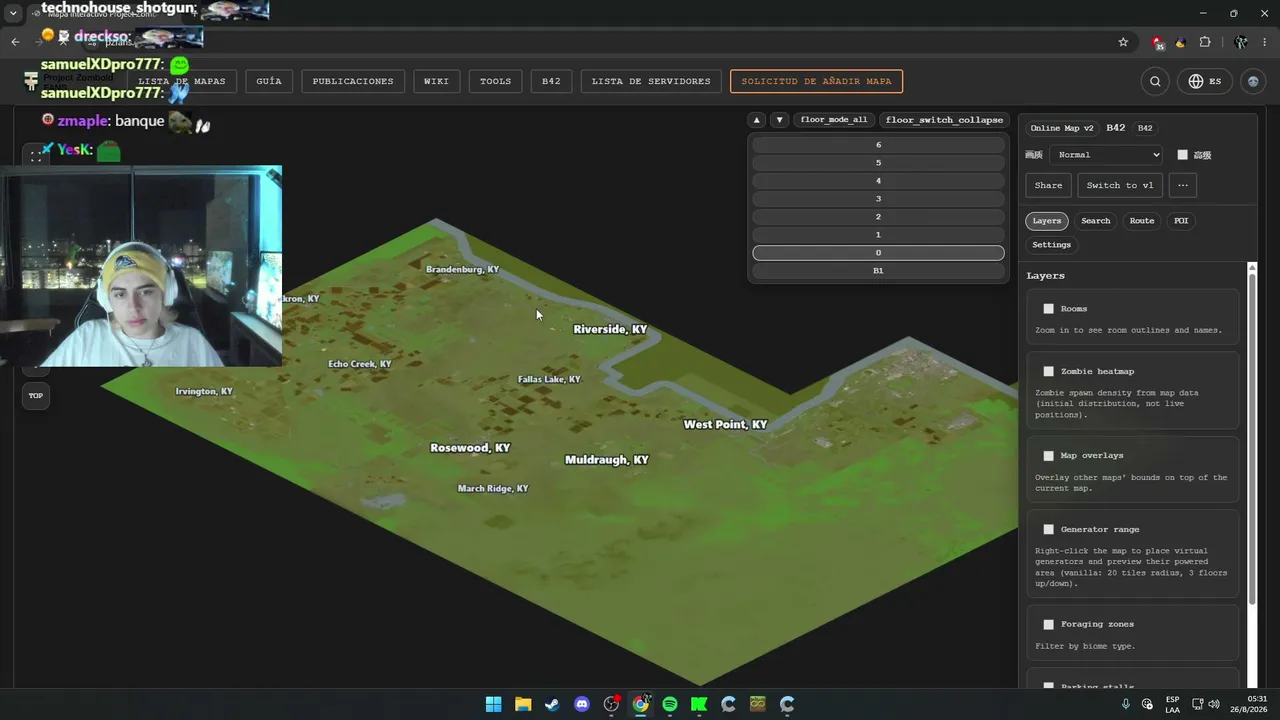Viewport: 1280px width, 720px height.
Task: Select floor 1 in the floor list
Action: click(x=878, y=235)
